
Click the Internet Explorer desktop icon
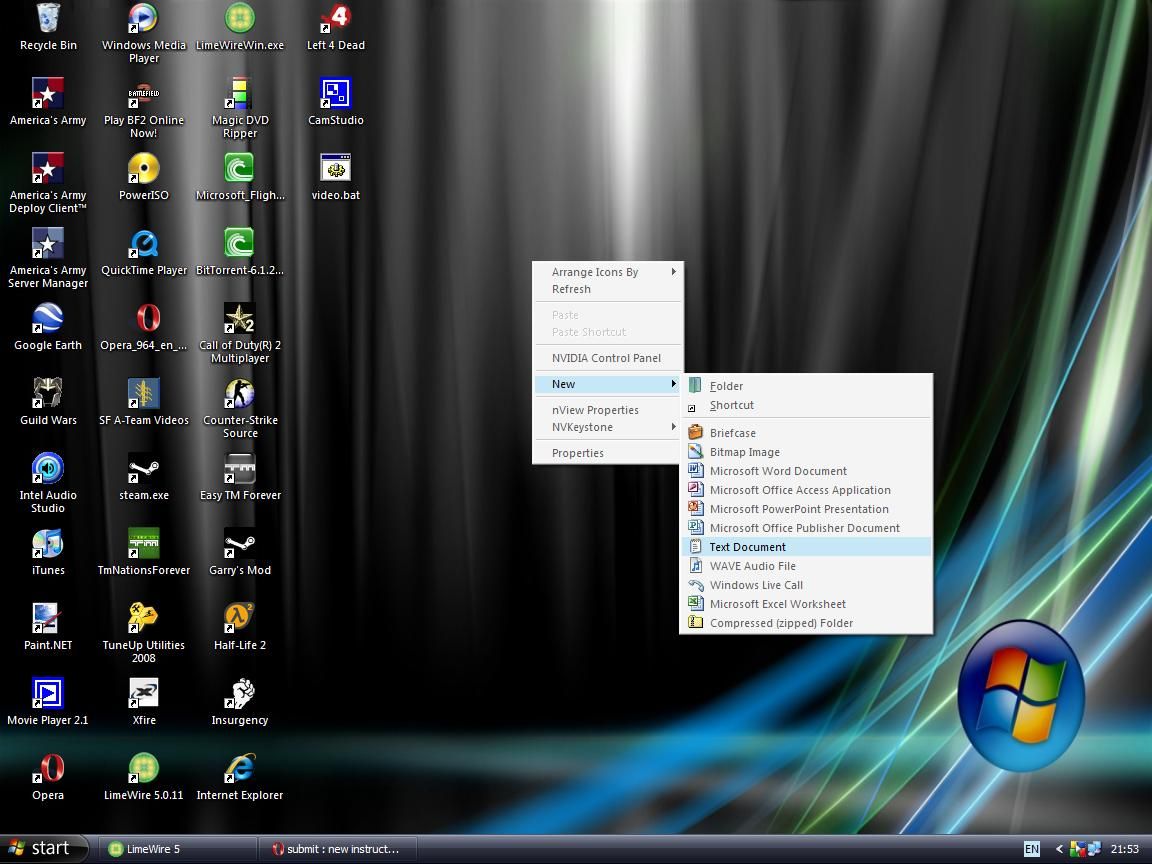pos(240,769)
